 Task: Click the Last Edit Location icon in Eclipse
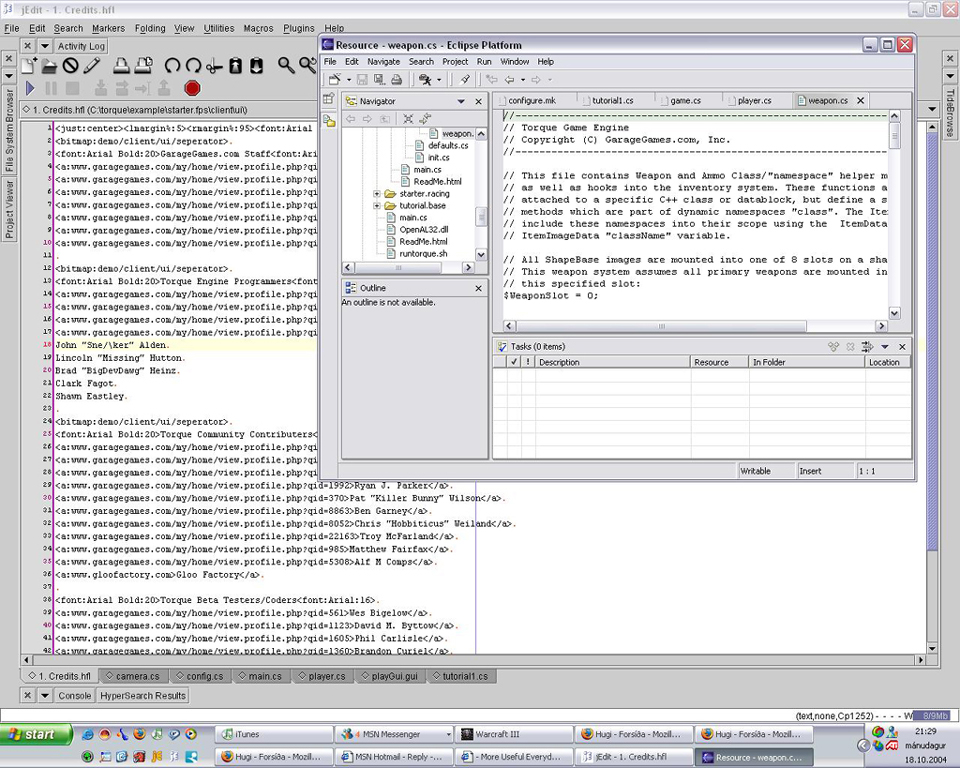(x=491, y=80)
